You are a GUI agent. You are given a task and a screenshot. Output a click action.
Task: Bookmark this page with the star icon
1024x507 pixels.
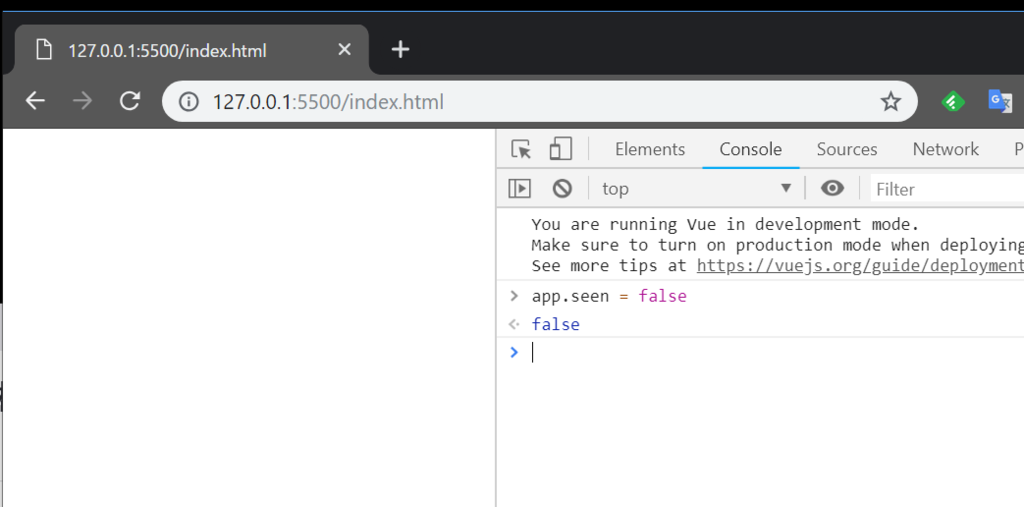(891, 102)
